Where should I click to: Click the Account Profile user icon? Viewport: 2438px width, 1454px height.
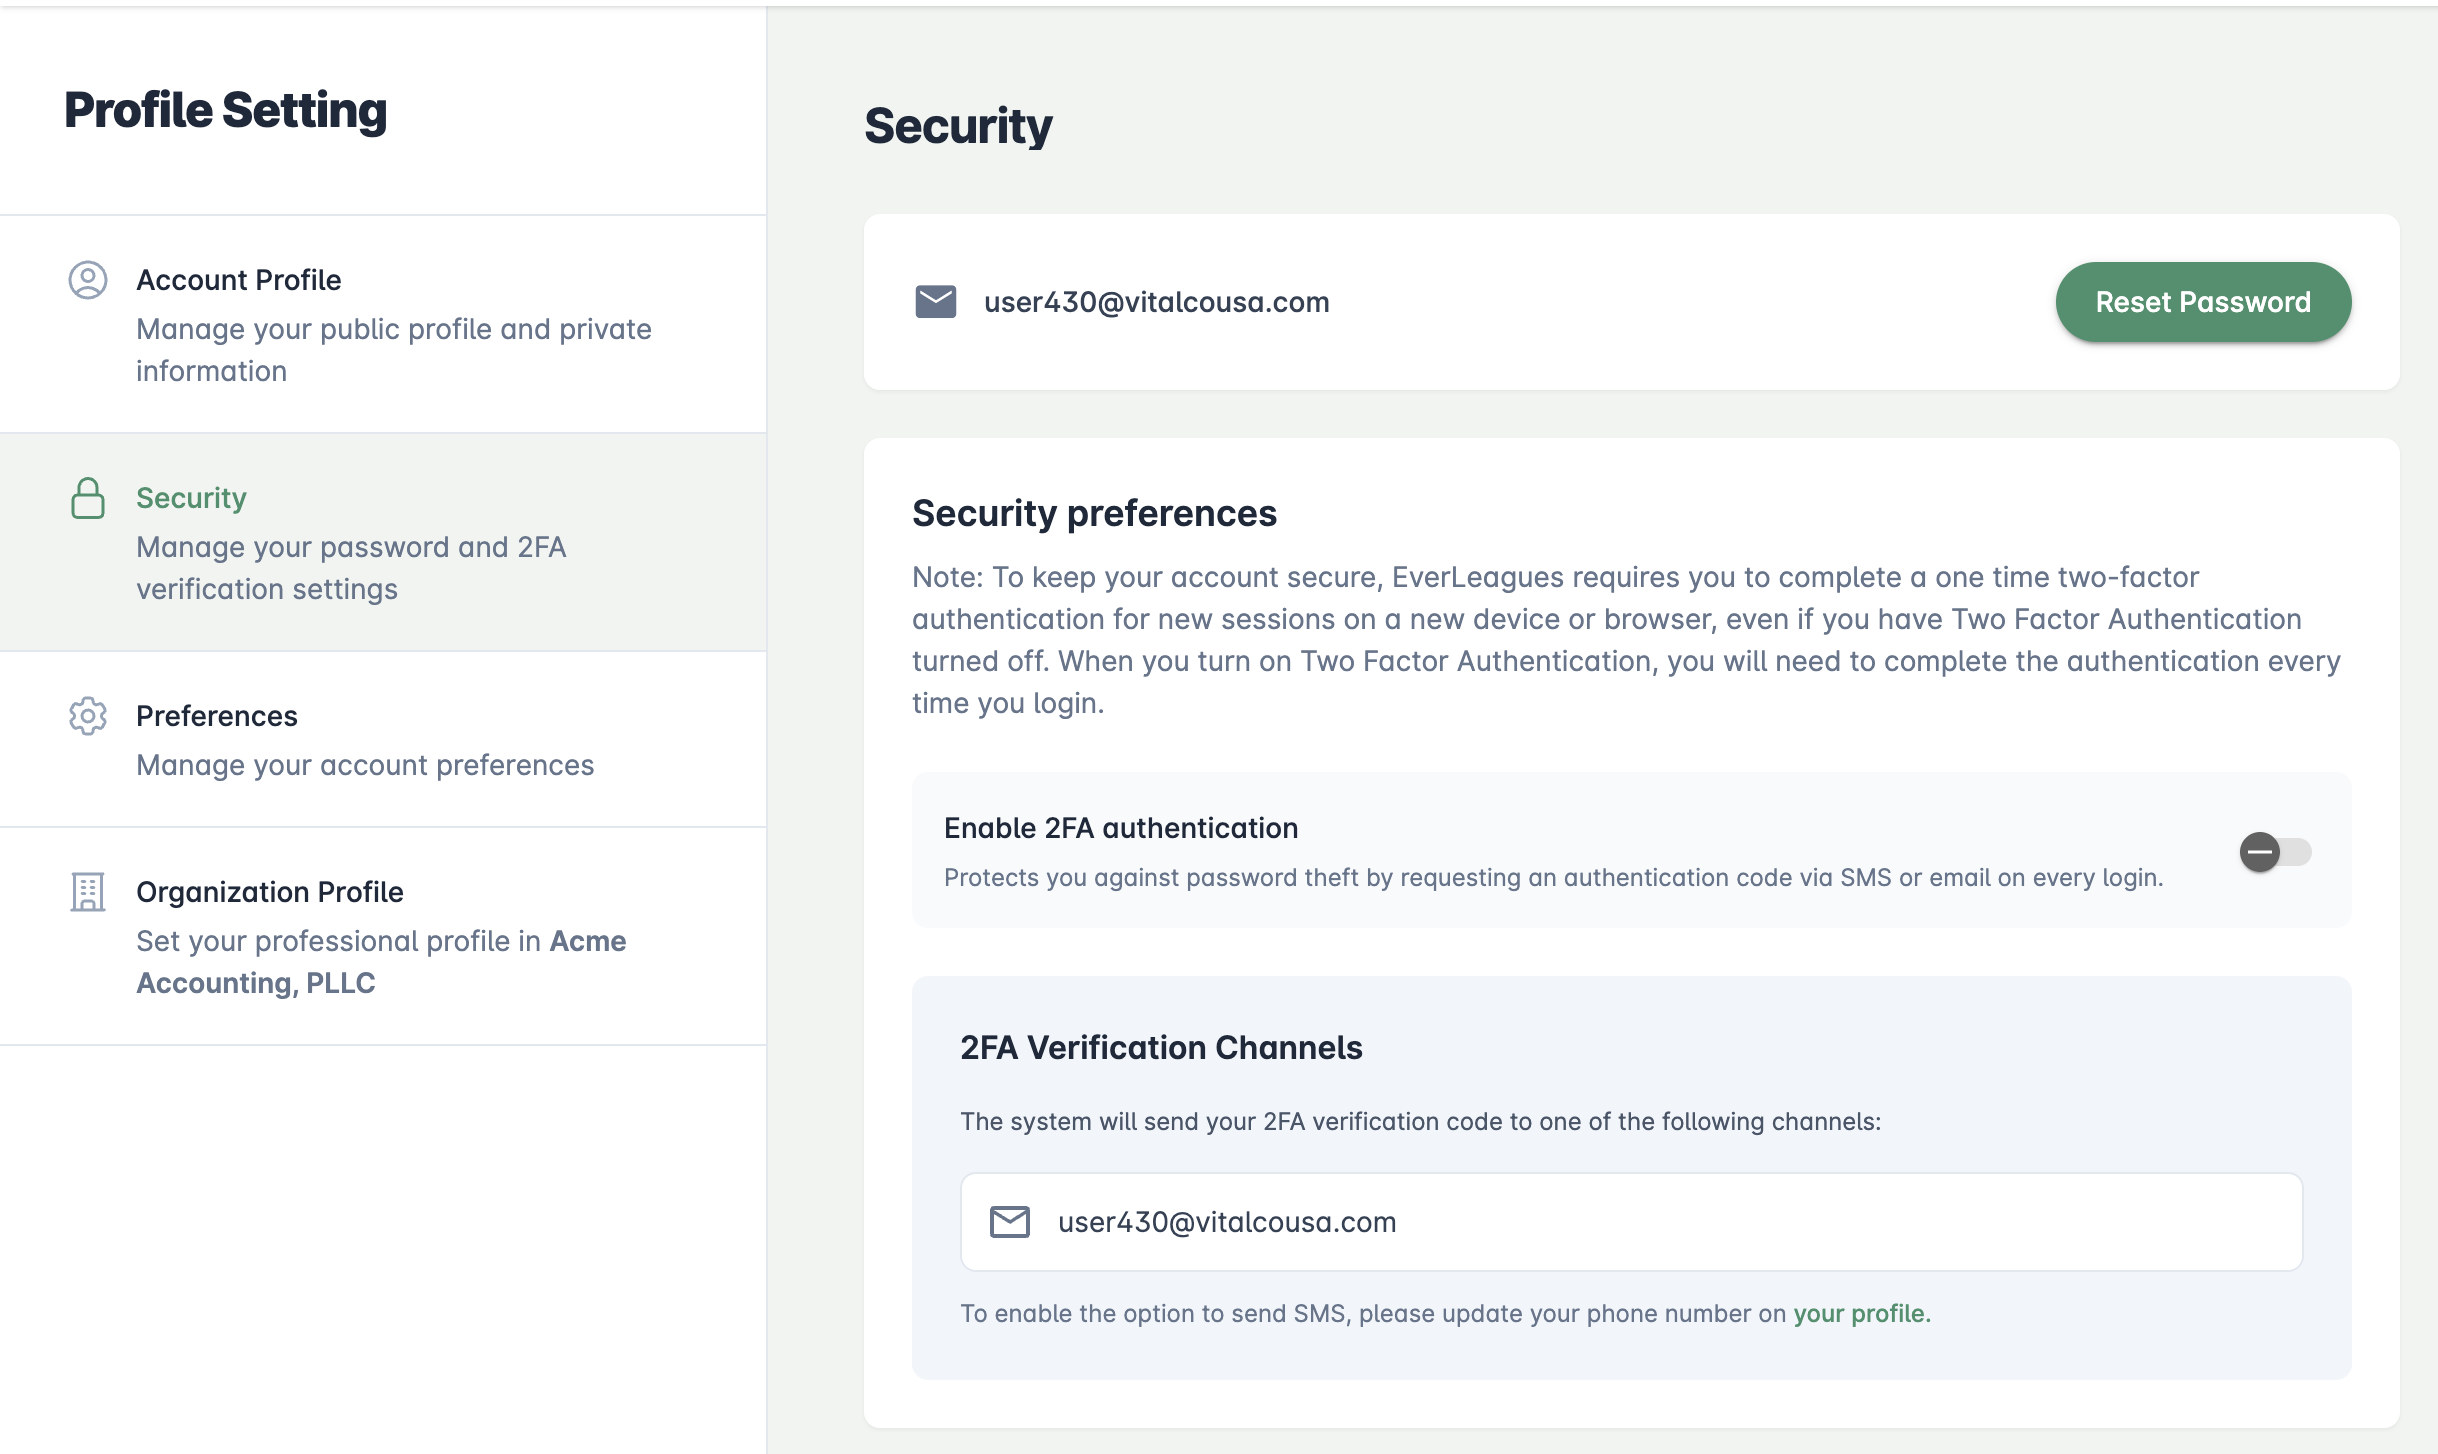(88, 280)
